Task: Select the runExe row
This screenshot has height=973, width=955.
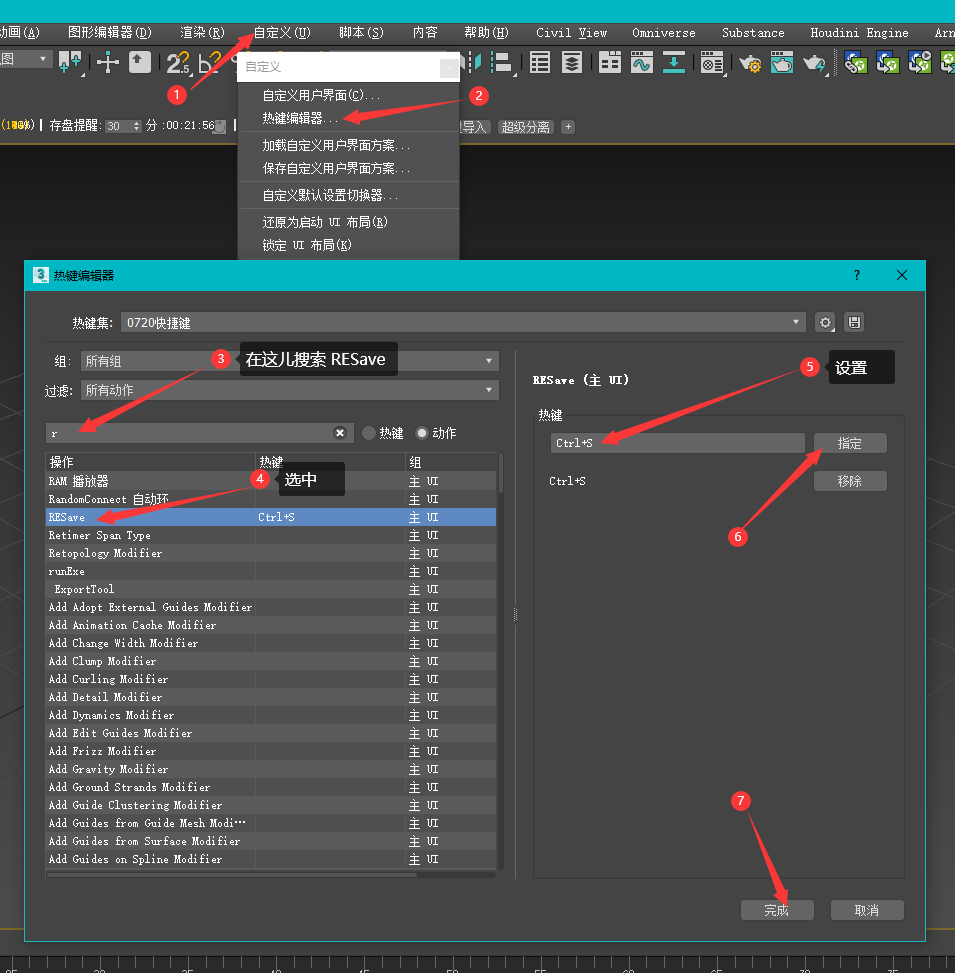Action: coord(271,571)
